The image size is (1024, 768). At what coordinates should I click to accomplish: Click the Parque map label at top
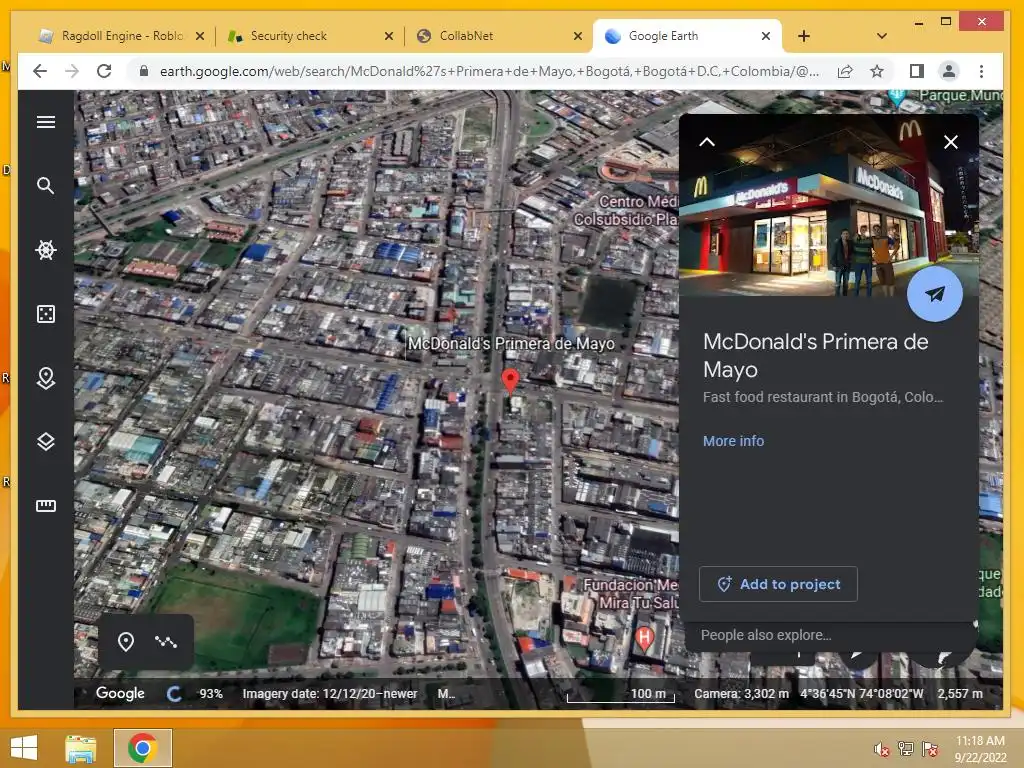[x=960, y=95]
